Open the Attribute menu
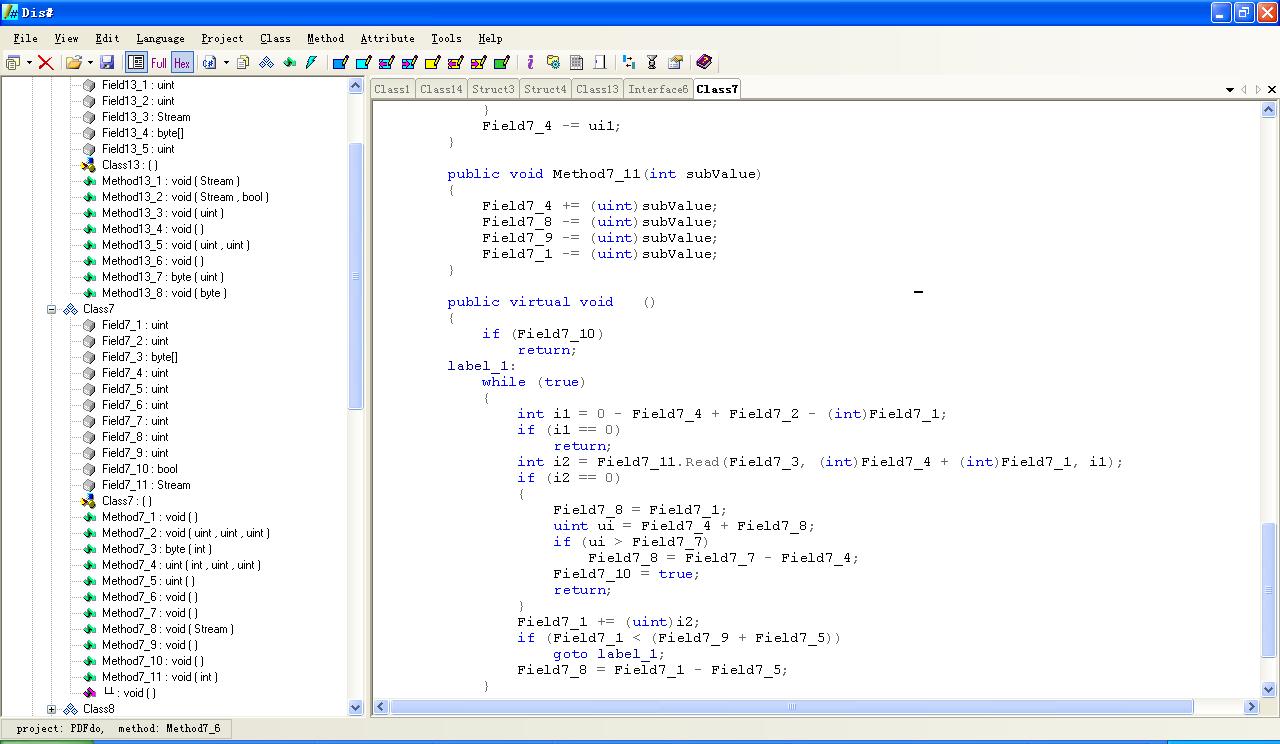Screen dimensions: 1280x744 click(387, 38)
